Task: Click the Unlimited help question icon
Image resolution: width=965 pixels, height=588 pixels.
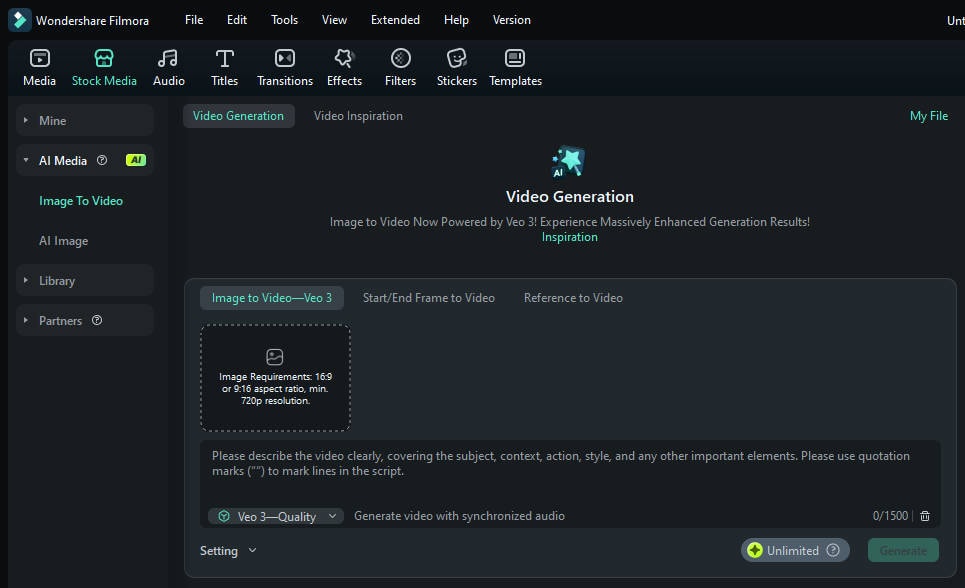Action: click(833, 550)
